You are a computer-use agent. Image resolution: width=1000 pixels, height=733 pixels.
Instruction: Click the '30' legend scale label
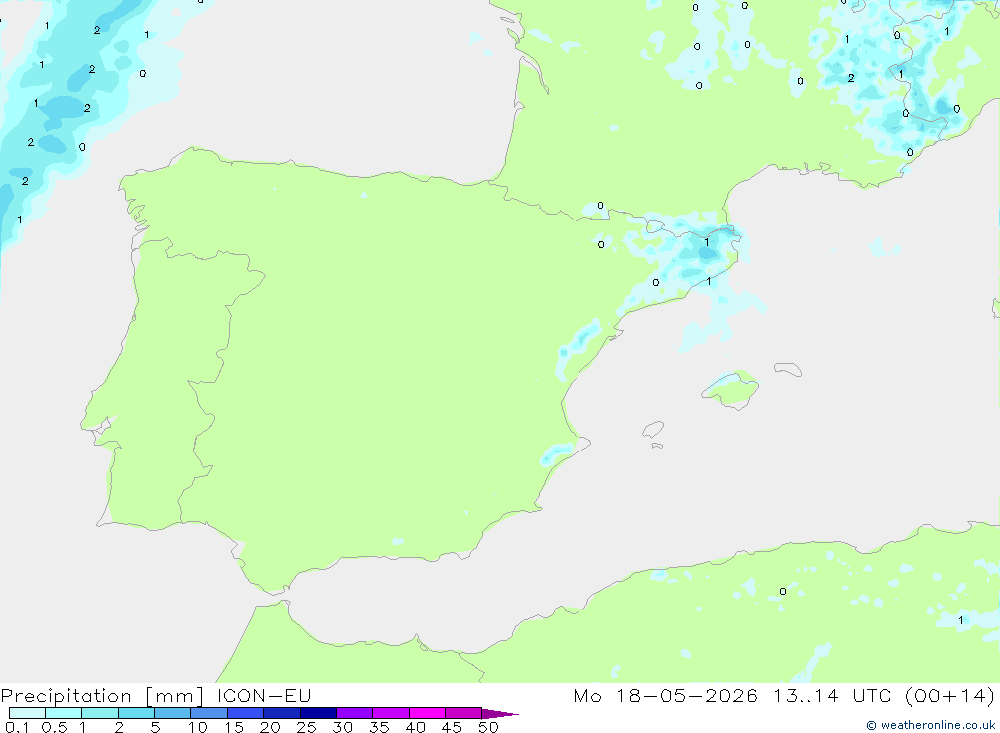click(x=343, y=727)
